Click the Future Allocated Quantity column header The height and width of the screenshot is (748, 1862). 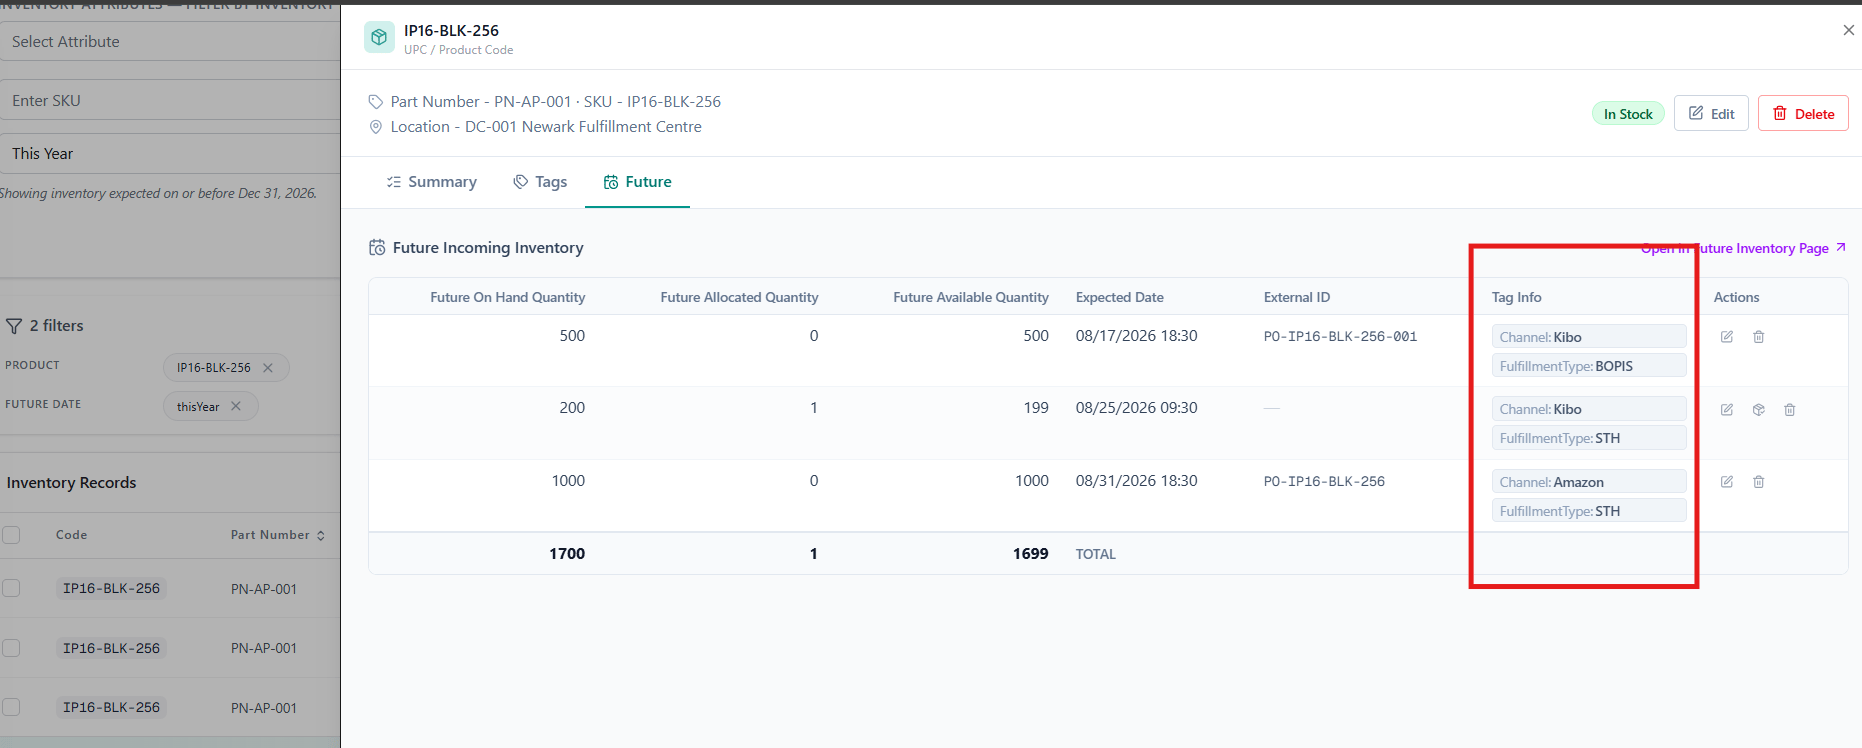739,297
